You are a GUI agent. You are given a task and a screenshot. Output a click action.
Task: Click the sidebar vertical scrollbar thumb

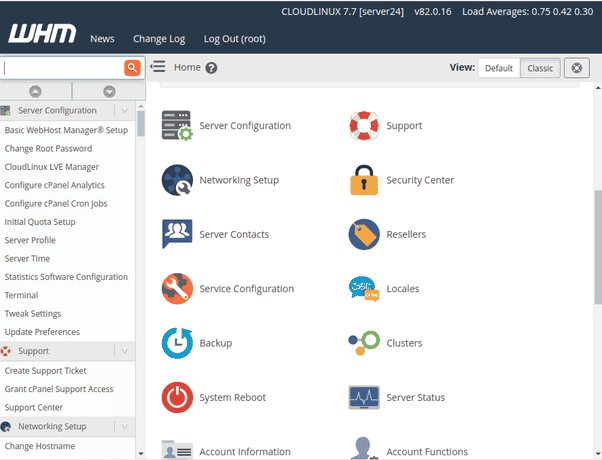pyautogui.click(x=141, y=123)
